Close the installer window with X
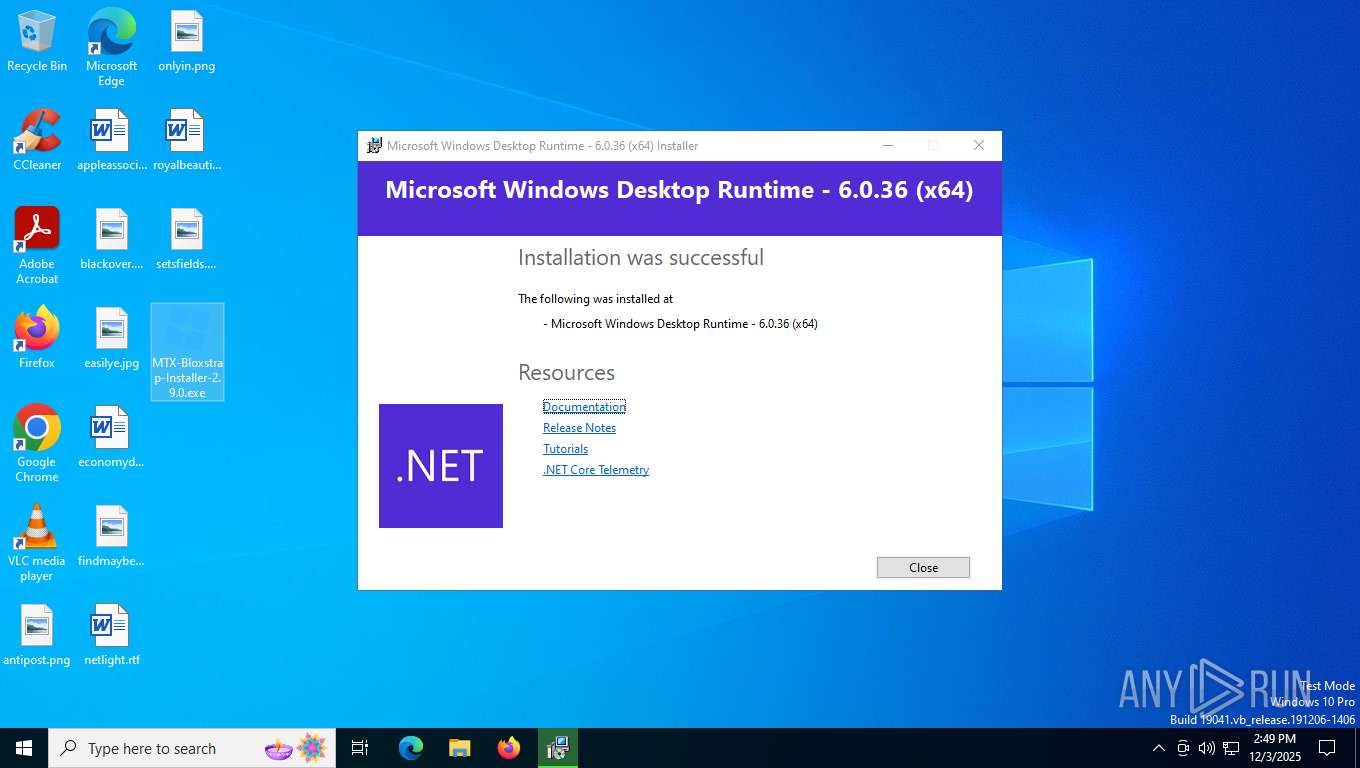The height and width of the screenshot is (768, 1360). point(979,146)
